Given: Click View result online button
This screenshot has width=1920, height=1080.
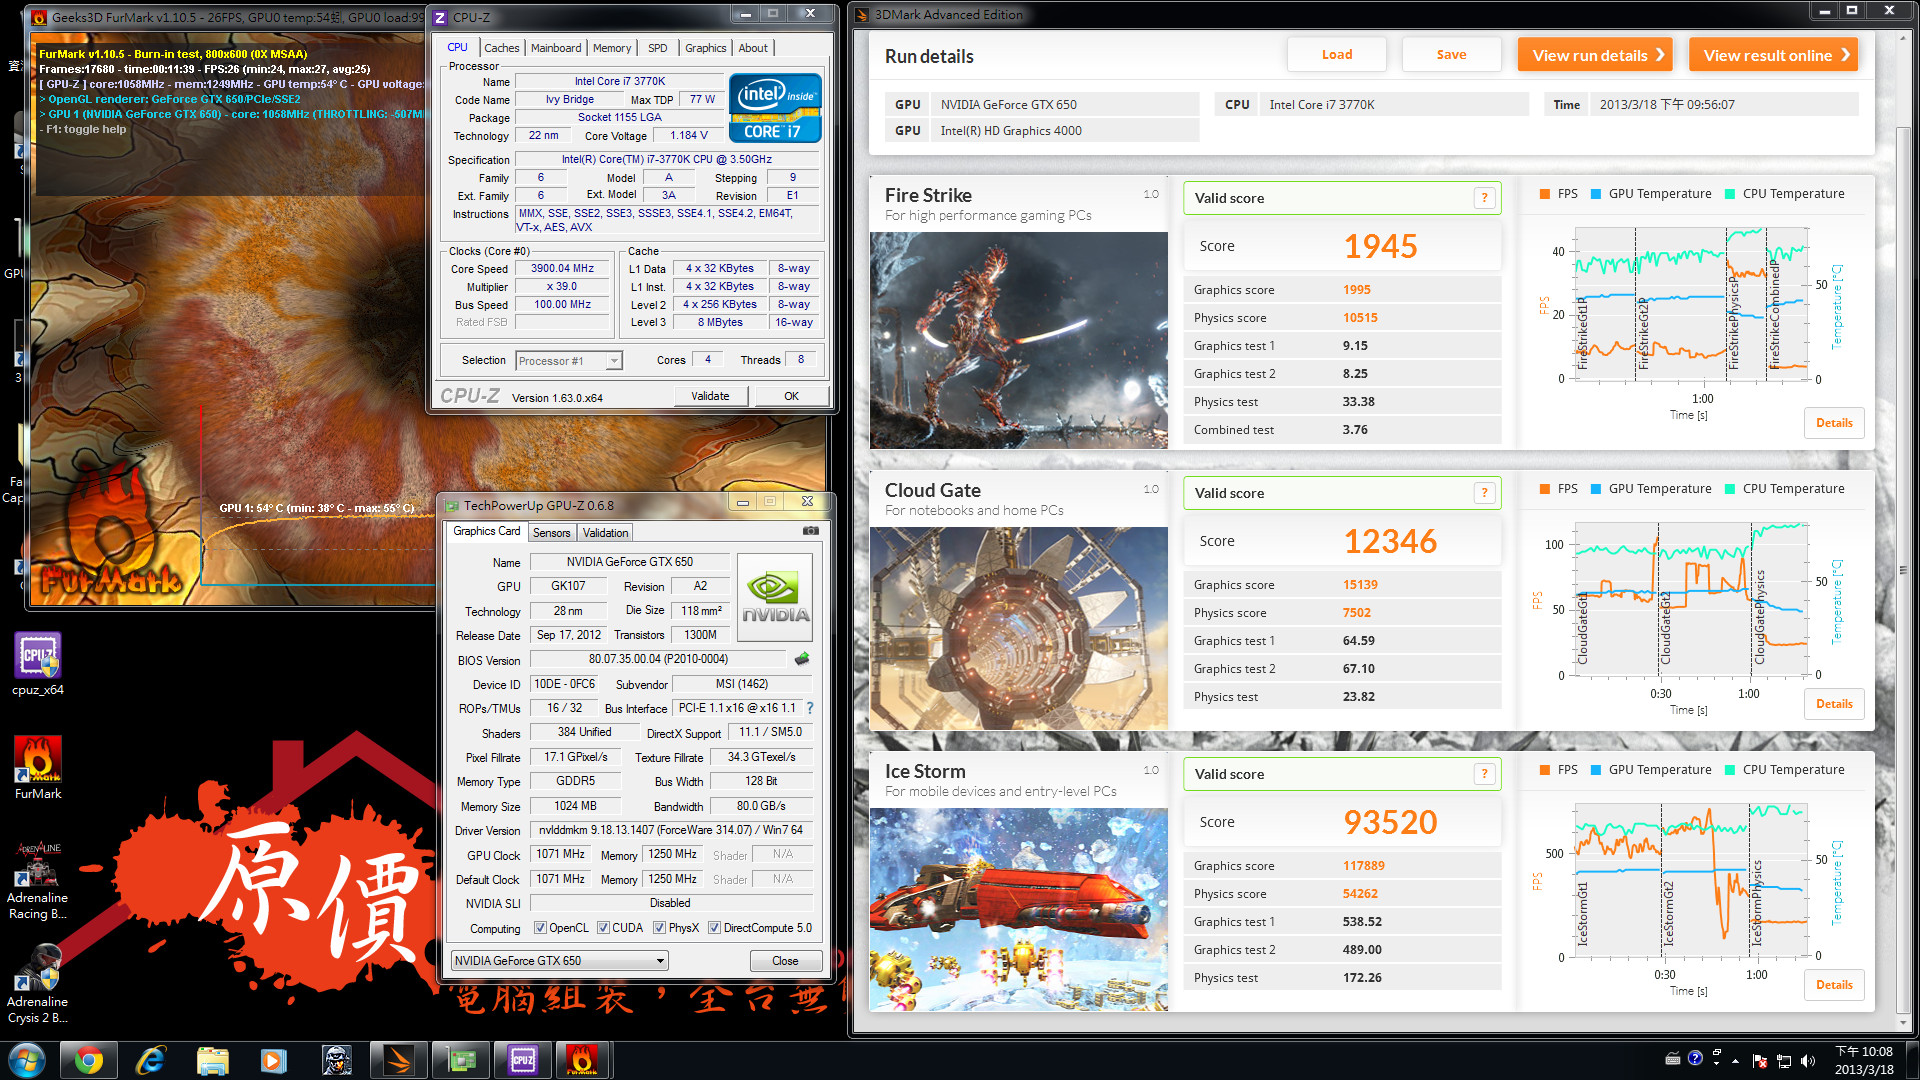Looking at the screenshot, I should [x=1773, y=55].
